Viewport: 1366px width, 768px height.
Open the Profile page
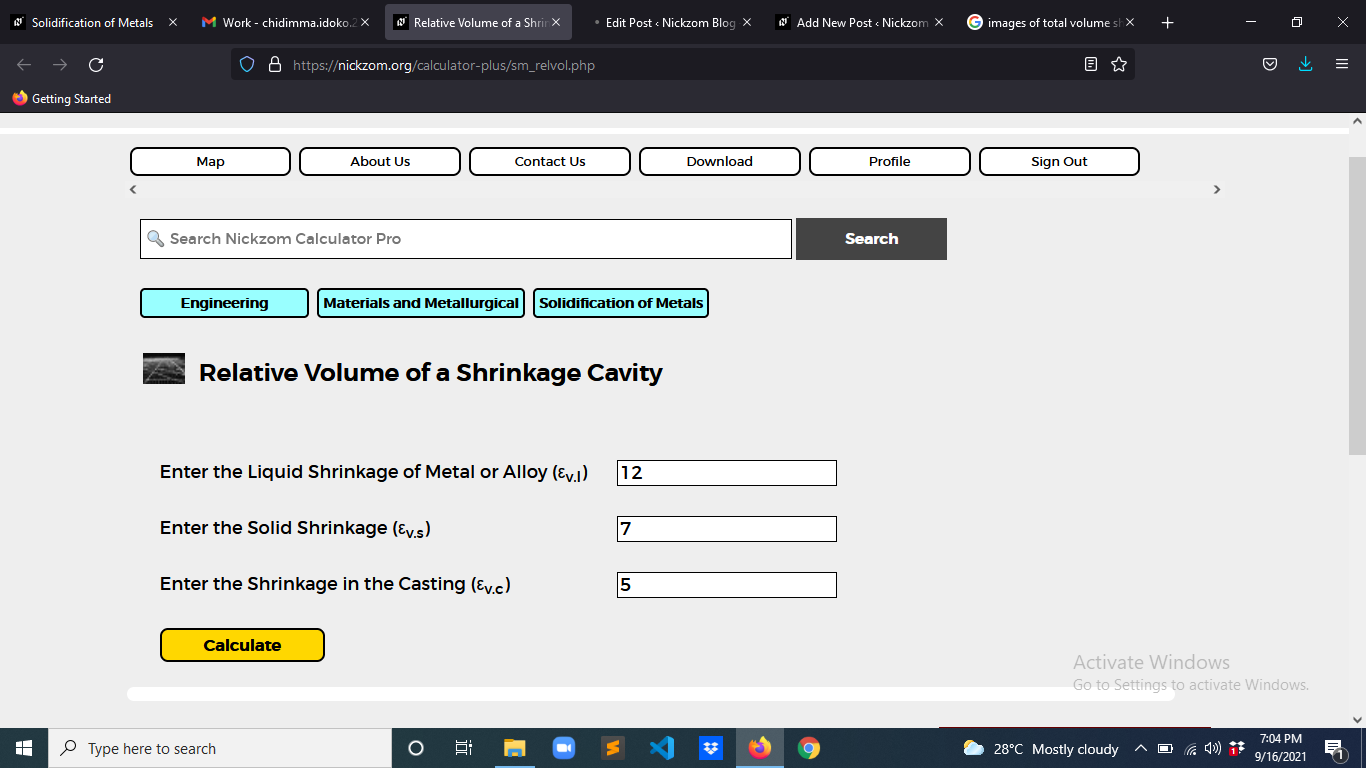890,161
